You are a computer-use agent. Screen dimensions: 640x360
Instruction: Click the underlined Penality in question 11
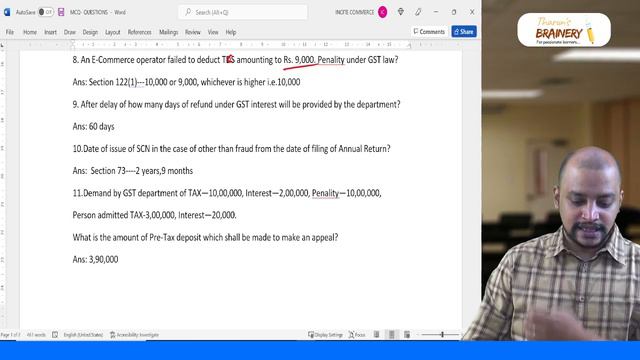click(x=325, y=193)
